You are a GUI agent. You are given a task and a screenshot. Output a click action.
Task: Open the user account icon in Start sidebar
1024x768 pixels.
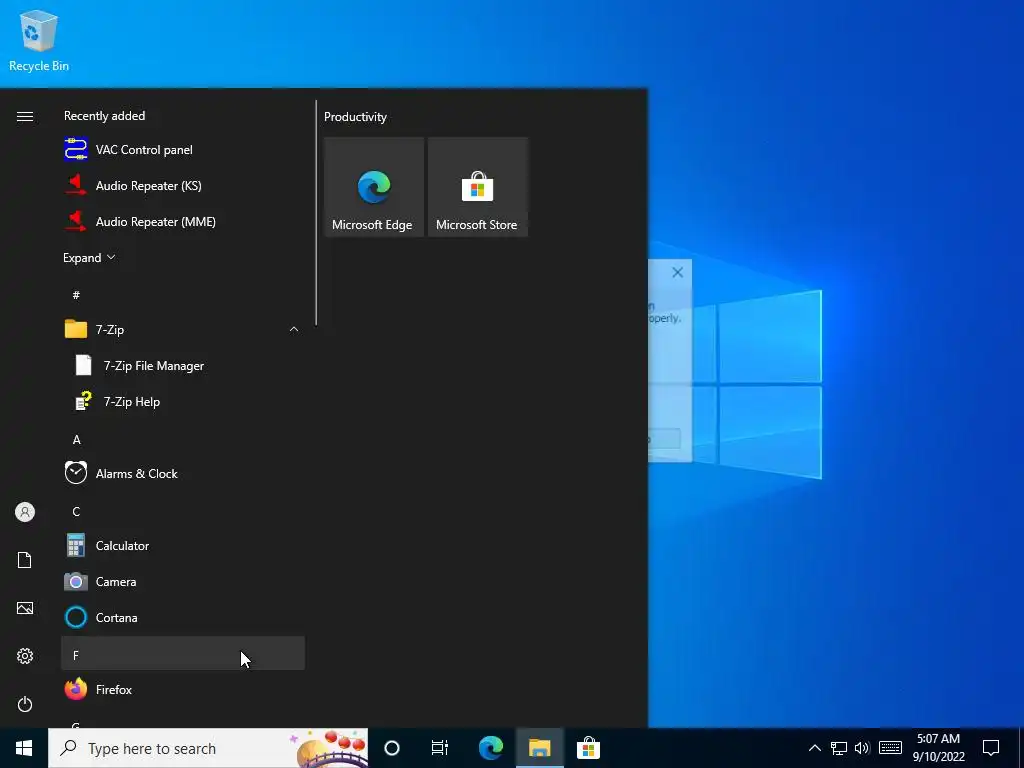tap(25, 512)
